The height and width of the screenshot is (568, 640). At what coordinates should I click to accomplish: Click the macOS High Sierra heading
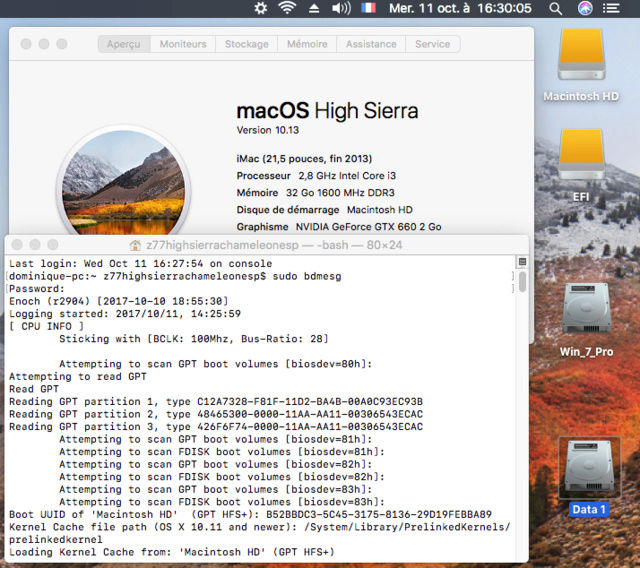tap(327, 111)
